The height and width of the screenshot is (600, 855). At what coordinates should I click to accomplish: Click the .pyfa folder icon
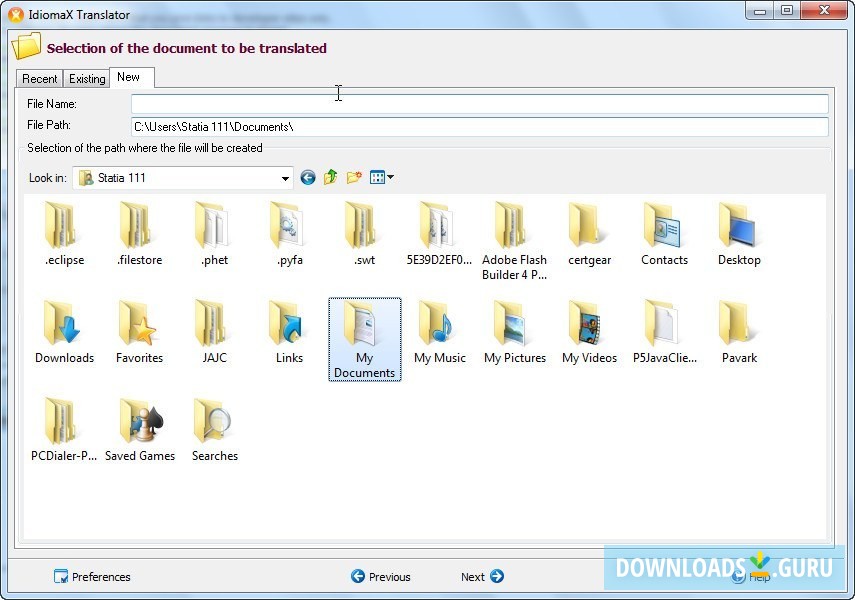[287, 226]
